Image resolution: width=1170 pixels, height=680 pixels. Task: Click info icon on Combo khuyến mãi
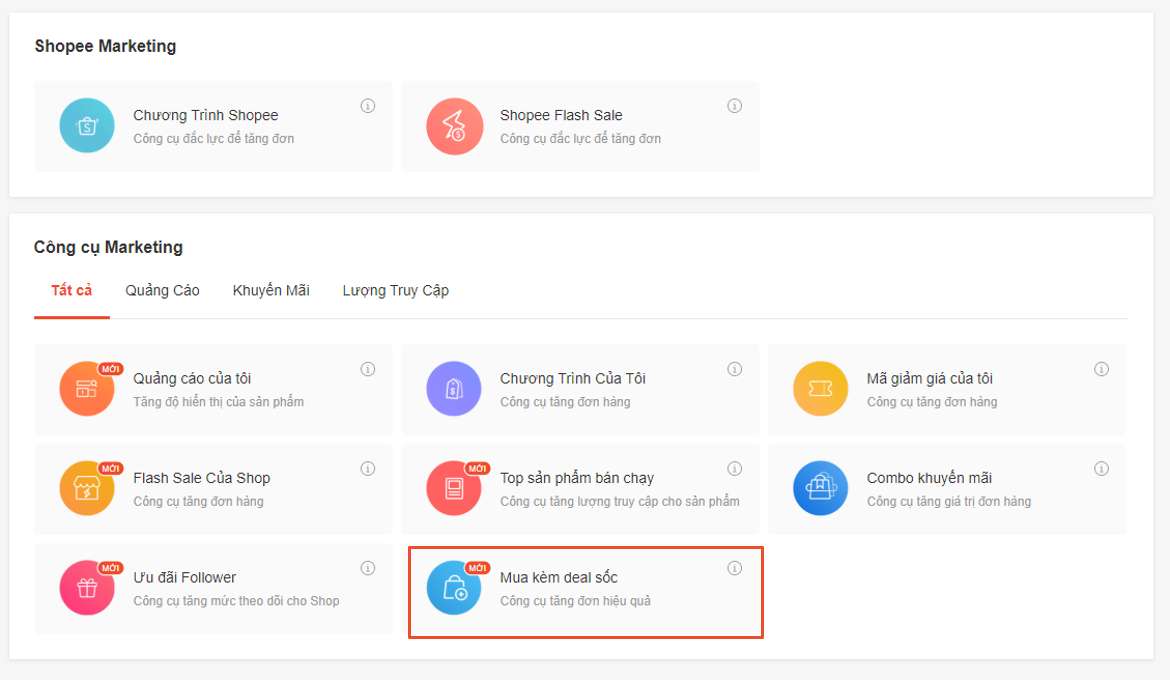pos(1101,469)
